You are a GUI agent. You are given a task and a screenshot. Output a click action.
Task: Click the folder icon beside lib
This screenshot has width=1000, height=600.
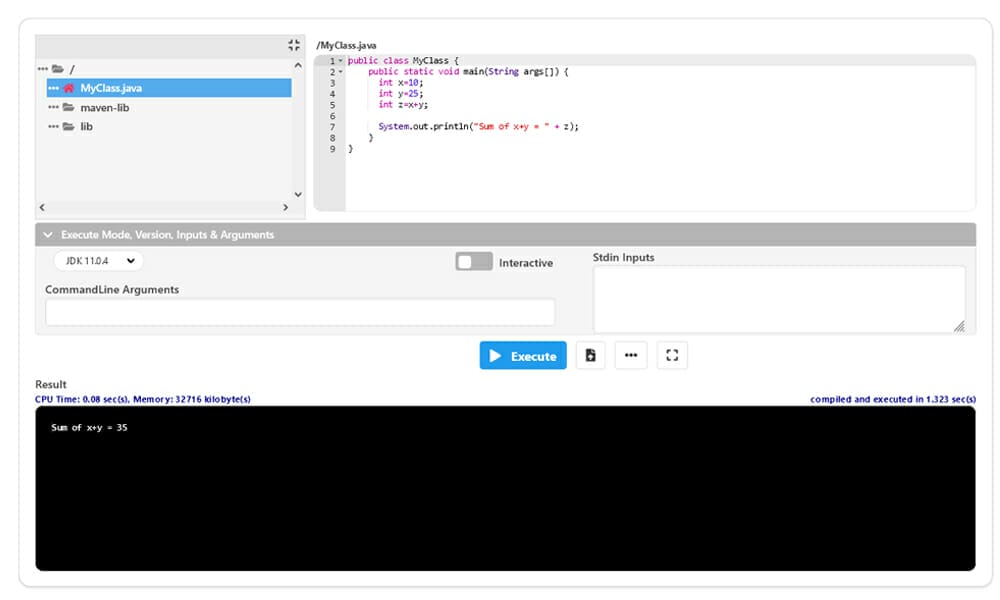pos(70,126)
